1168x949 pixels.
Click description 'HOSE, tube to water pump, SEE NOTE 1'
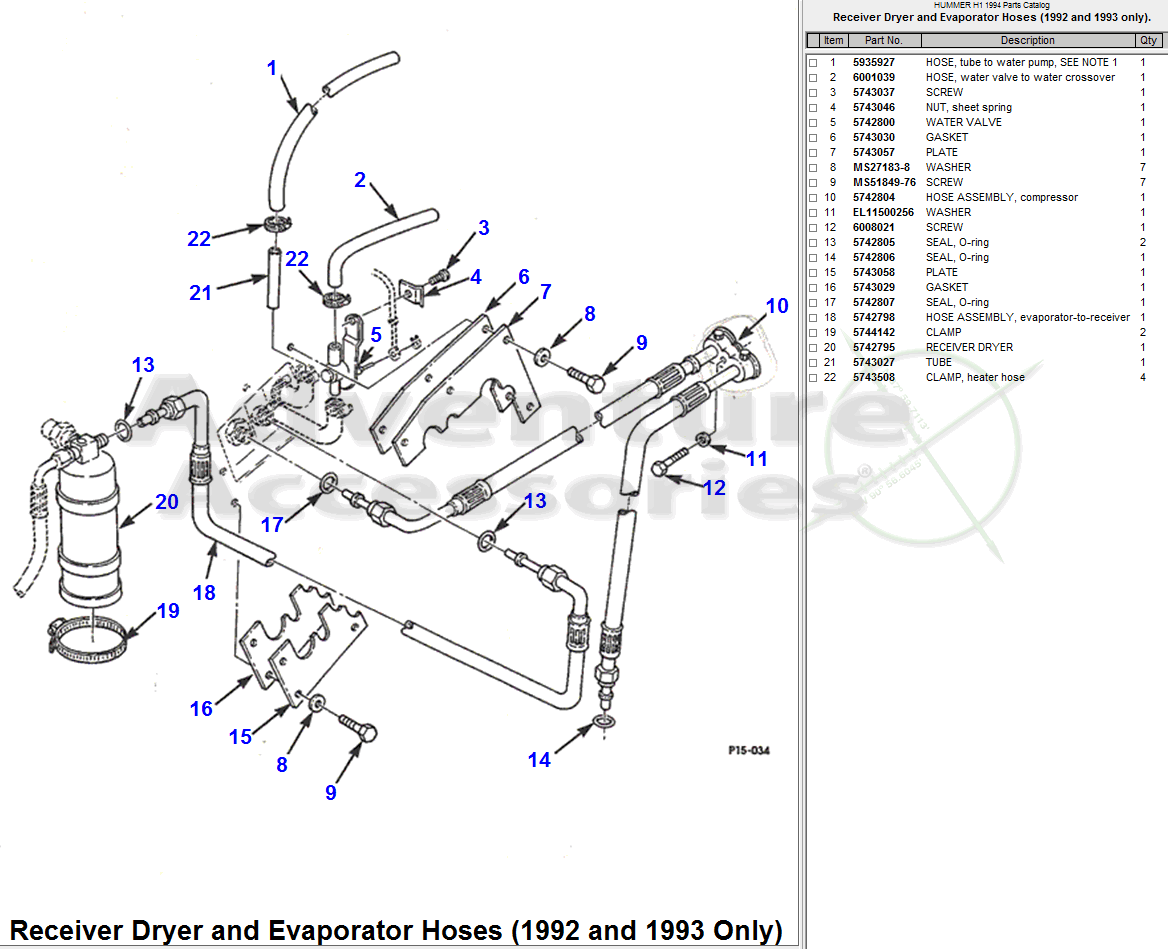[x=1022, y=63]
